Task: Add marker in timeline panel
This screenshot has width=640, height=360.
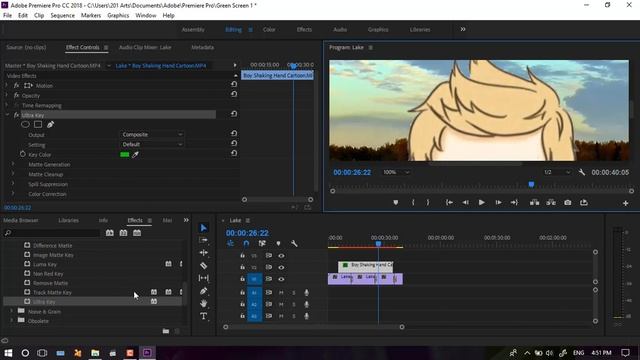Action: pos(278,243)
